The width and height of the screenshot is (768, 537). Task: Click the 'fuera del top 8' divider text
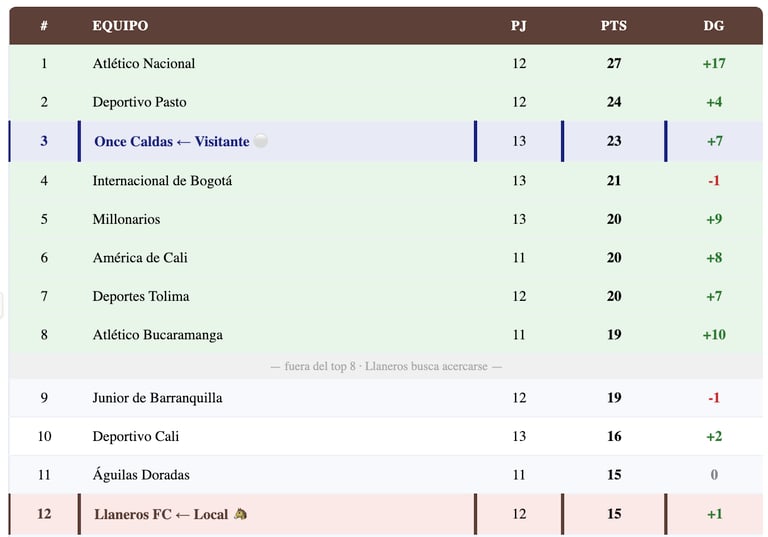point(386,366)
